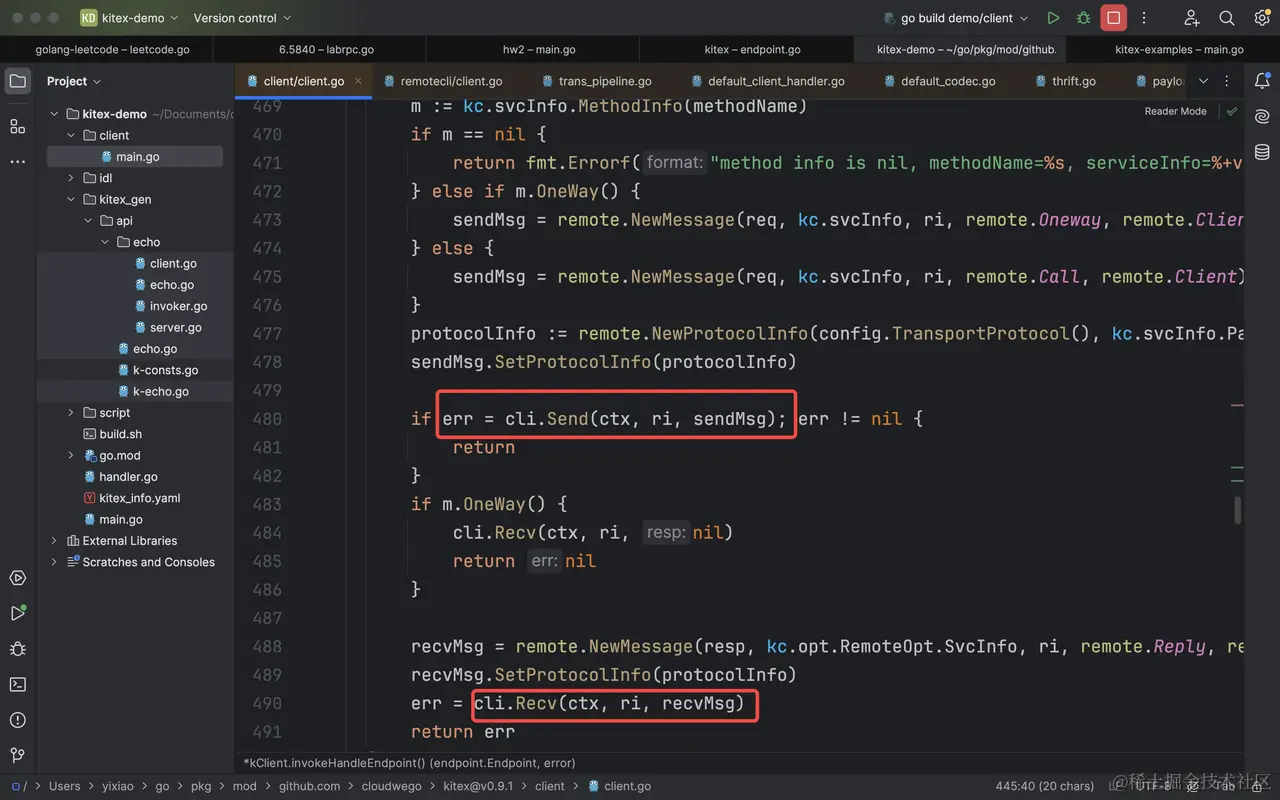The width and height of the screenshot is (1280, 800).
Task: Switch to default_codec.go tab
Action: point(940,81)
